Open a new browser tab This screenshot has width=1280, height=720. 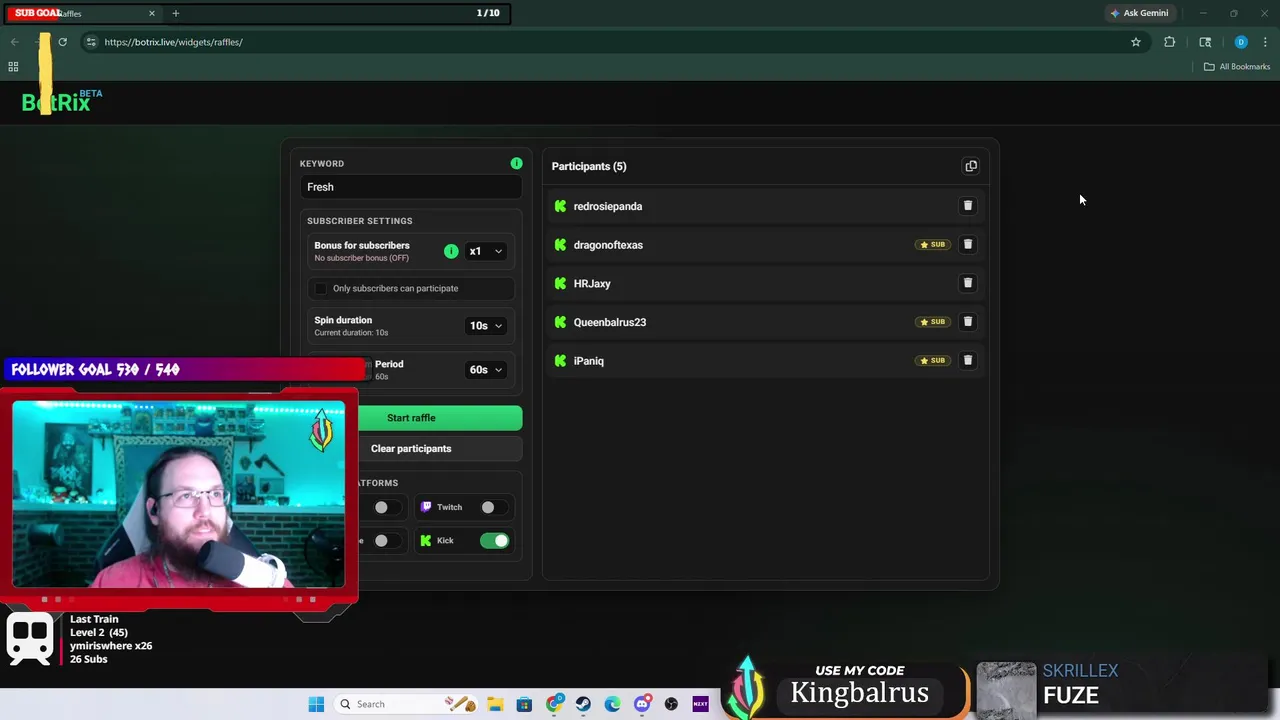(x=175, y=13)
